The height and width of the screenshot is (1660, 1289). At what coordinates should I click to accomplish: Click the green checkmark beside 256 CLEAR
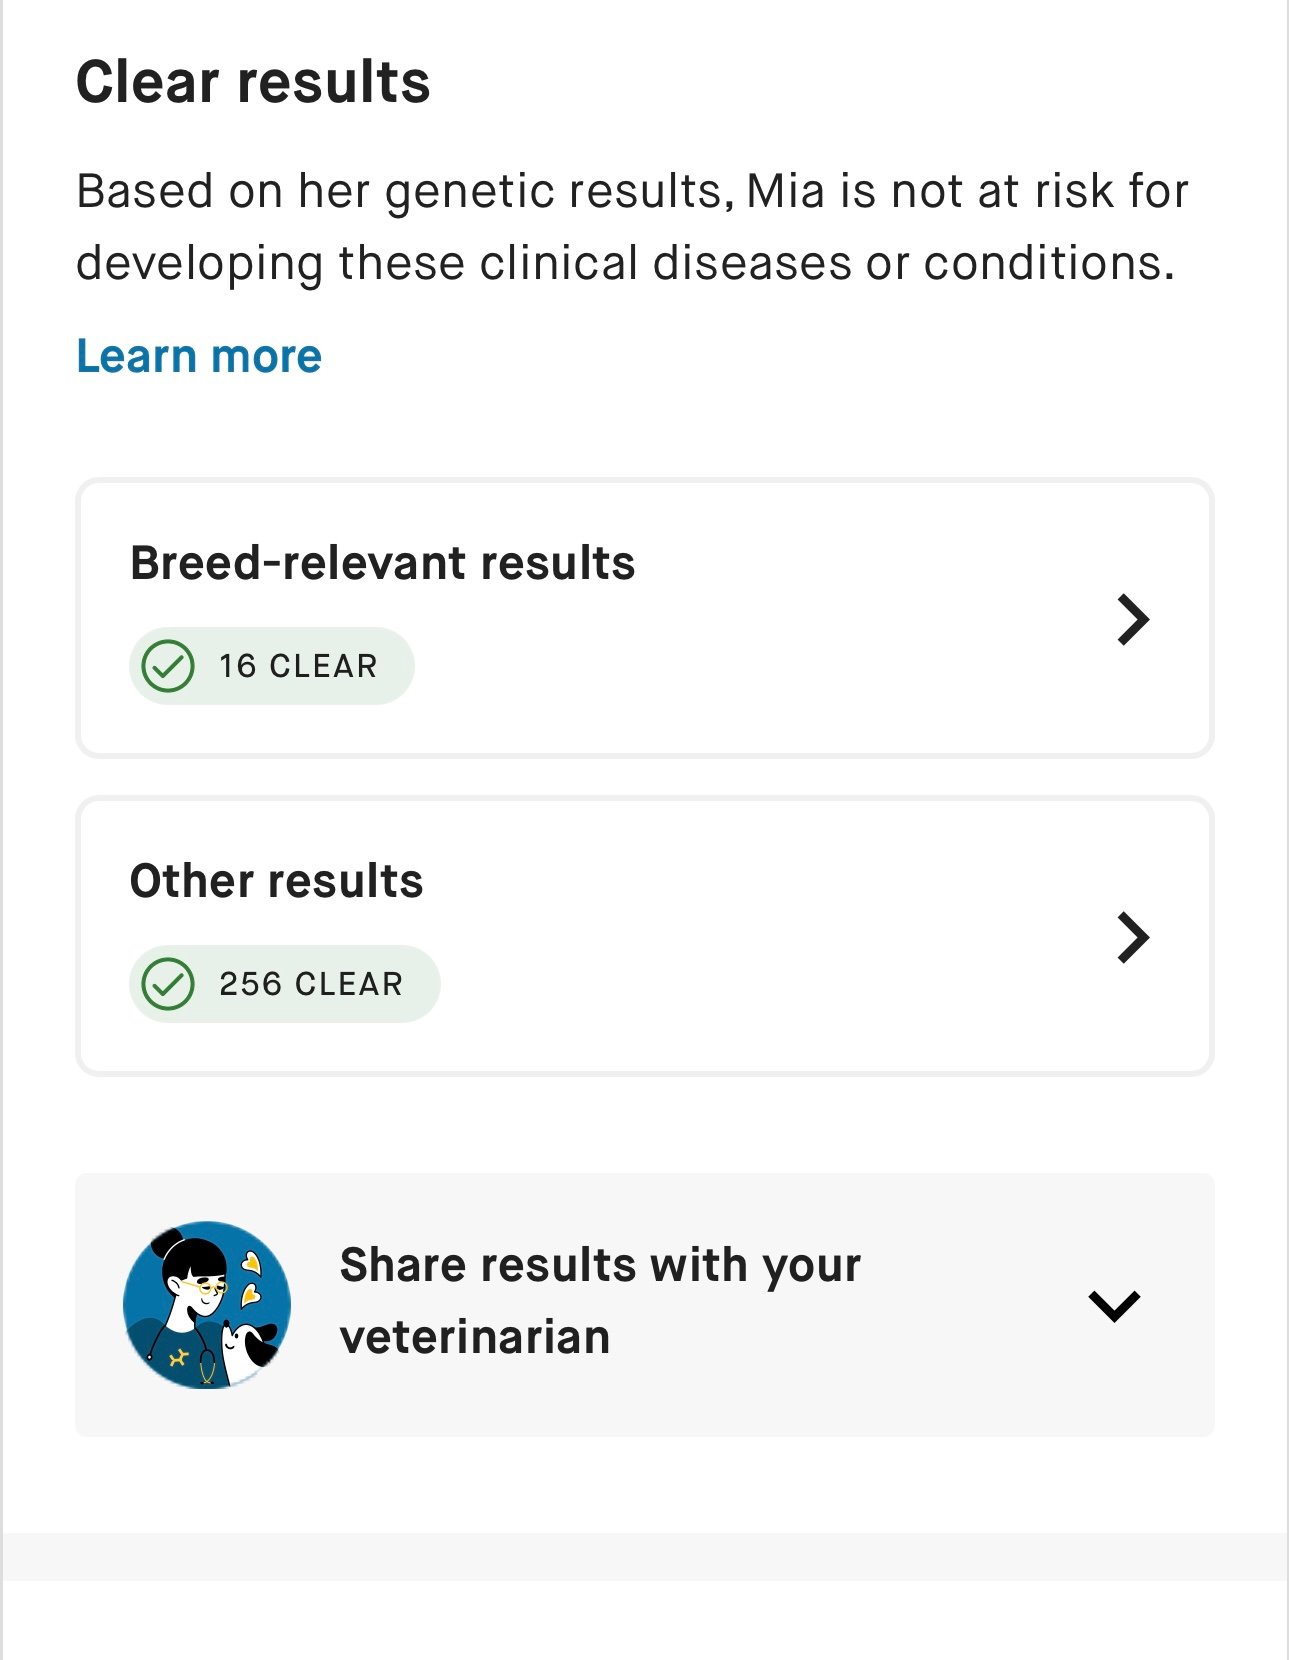point(168,984)
